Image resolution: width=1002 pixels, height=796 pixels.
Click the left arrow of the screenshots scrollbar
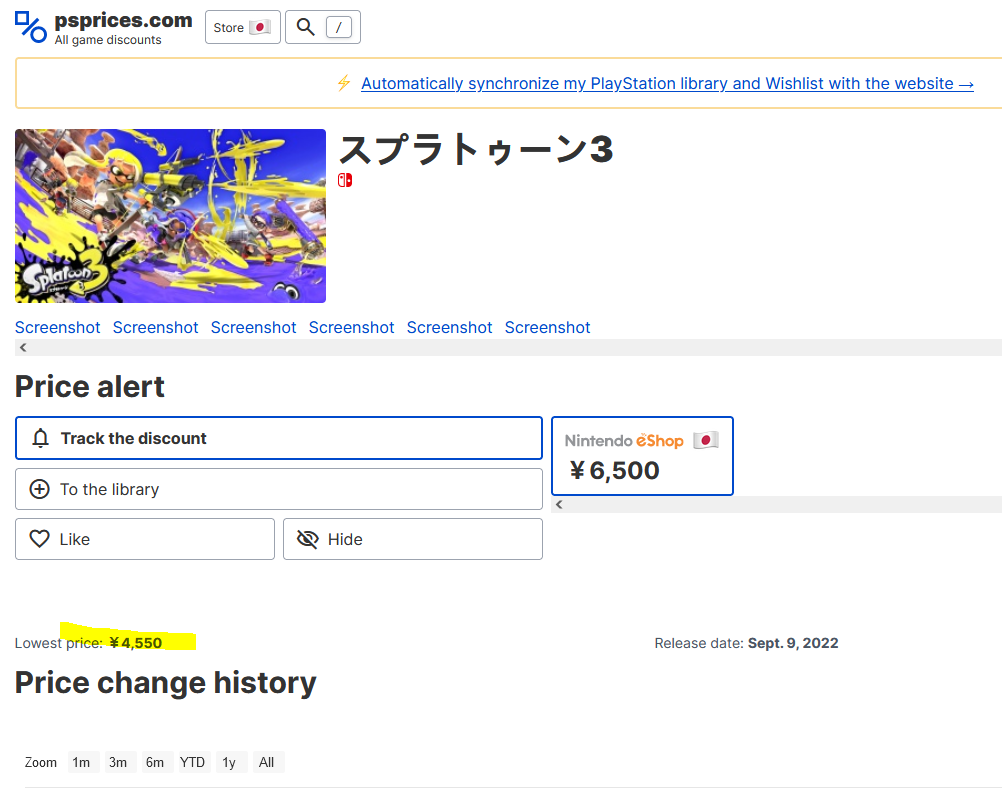(23, 348)
